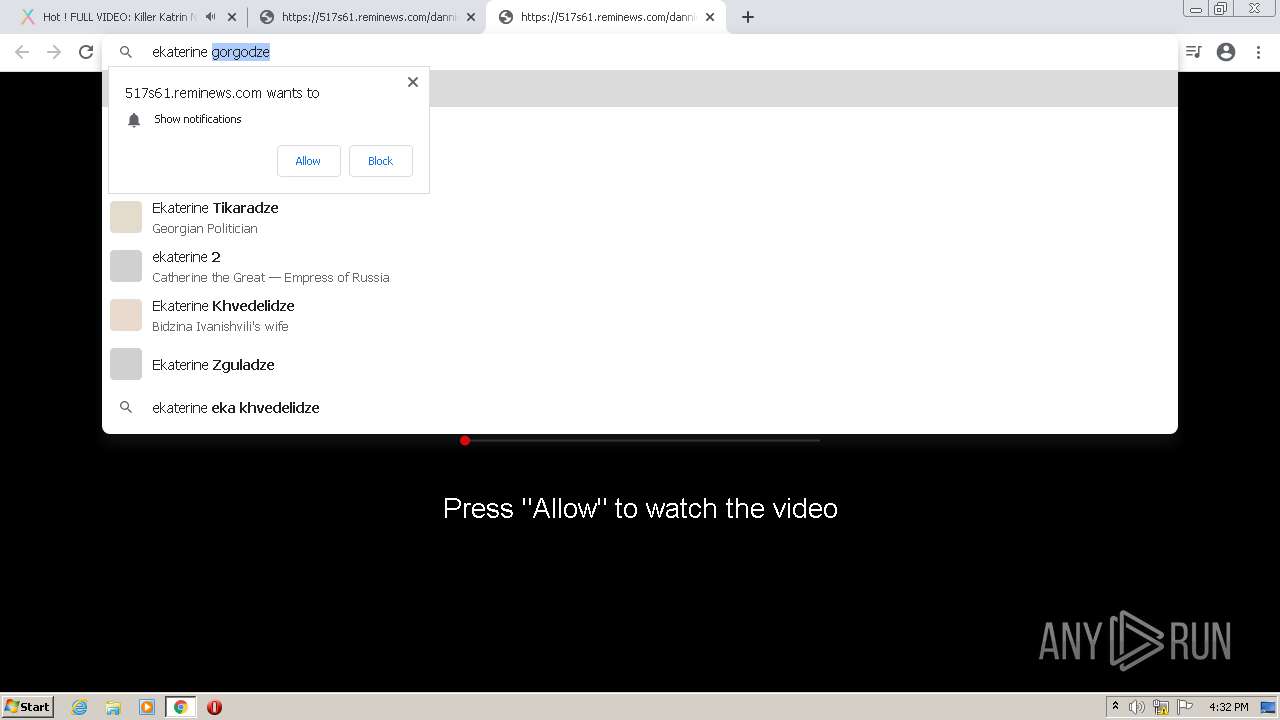This screenshot has height=720, width=1280.
Task: Open the media control toolbar icon
Action: pos(1193,52)
